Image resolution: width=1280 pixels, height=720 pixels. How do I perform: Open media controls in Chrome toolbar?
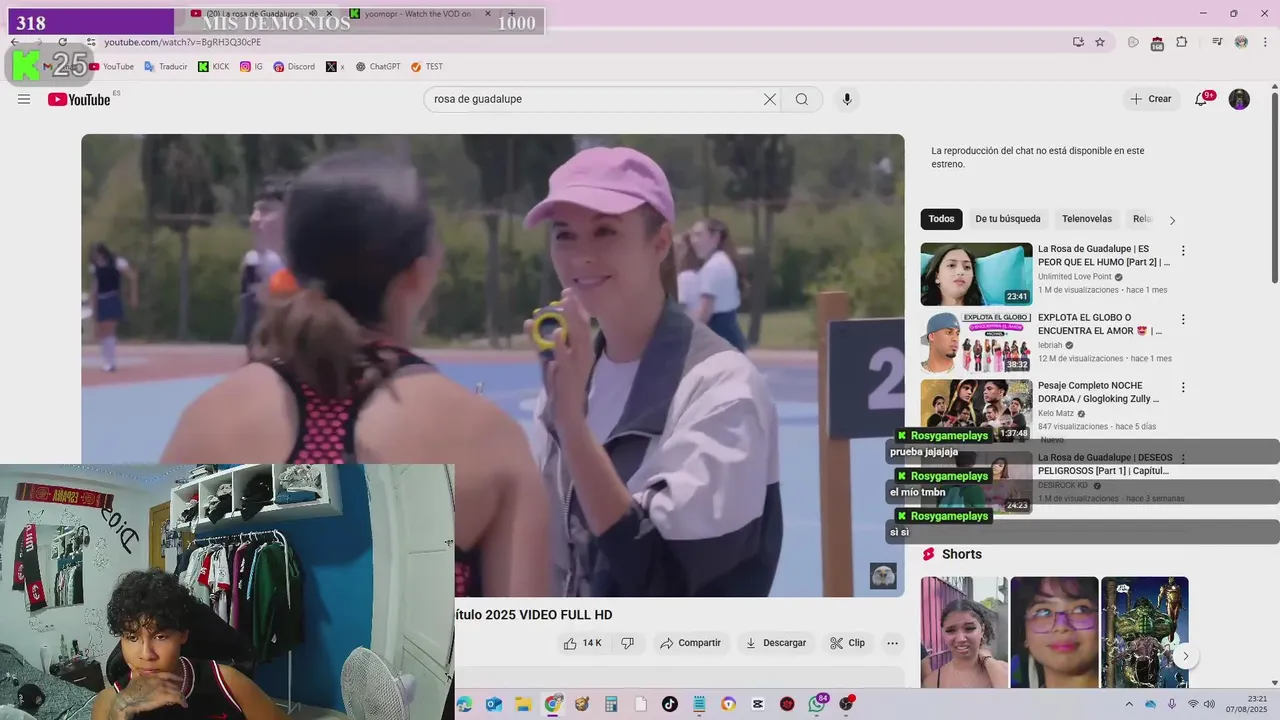1217,42
